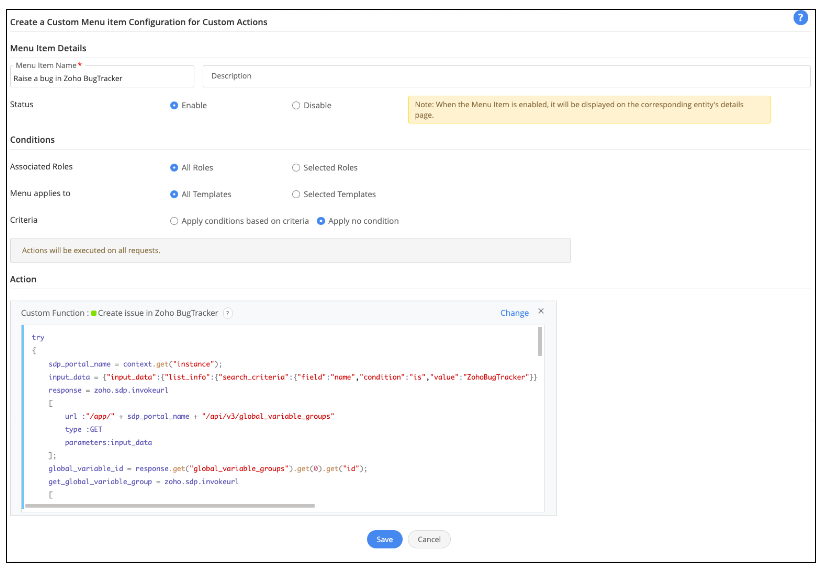Click the Save button
The height and width of the screenshot is (575, 823).
384,539
